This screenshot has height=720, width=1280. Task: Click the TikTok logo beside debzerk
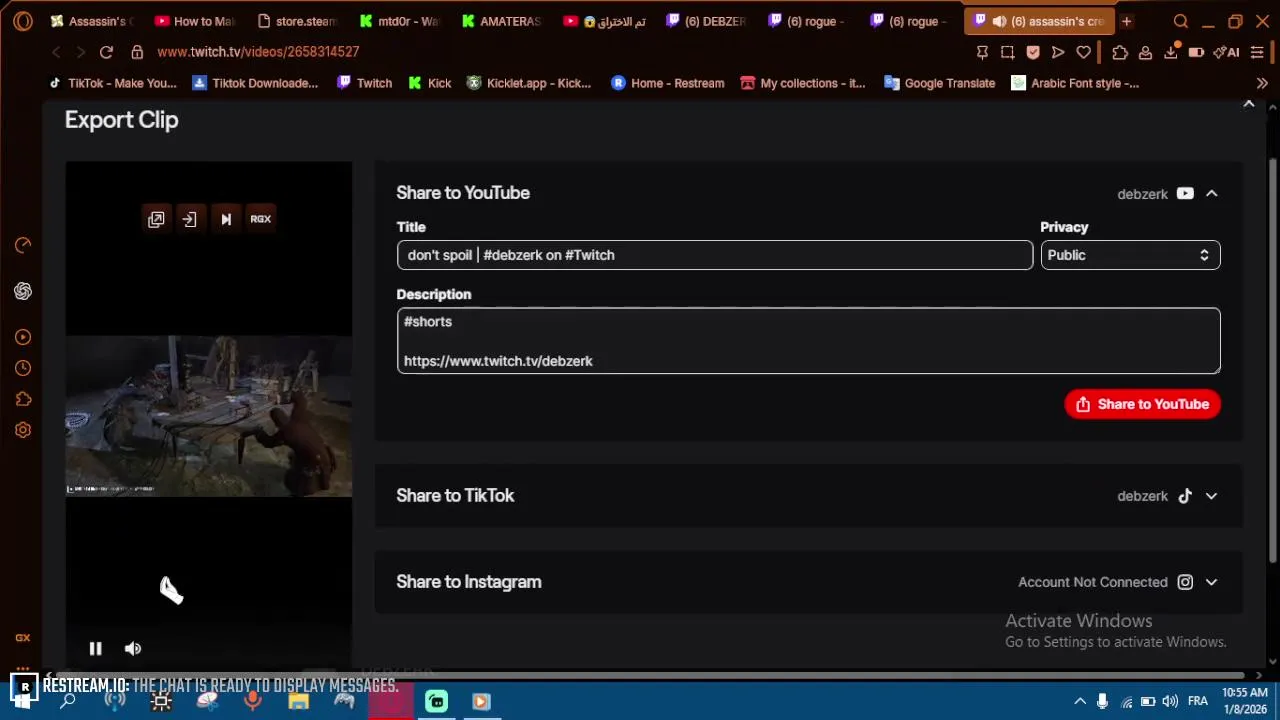(x=1185, y=496)
